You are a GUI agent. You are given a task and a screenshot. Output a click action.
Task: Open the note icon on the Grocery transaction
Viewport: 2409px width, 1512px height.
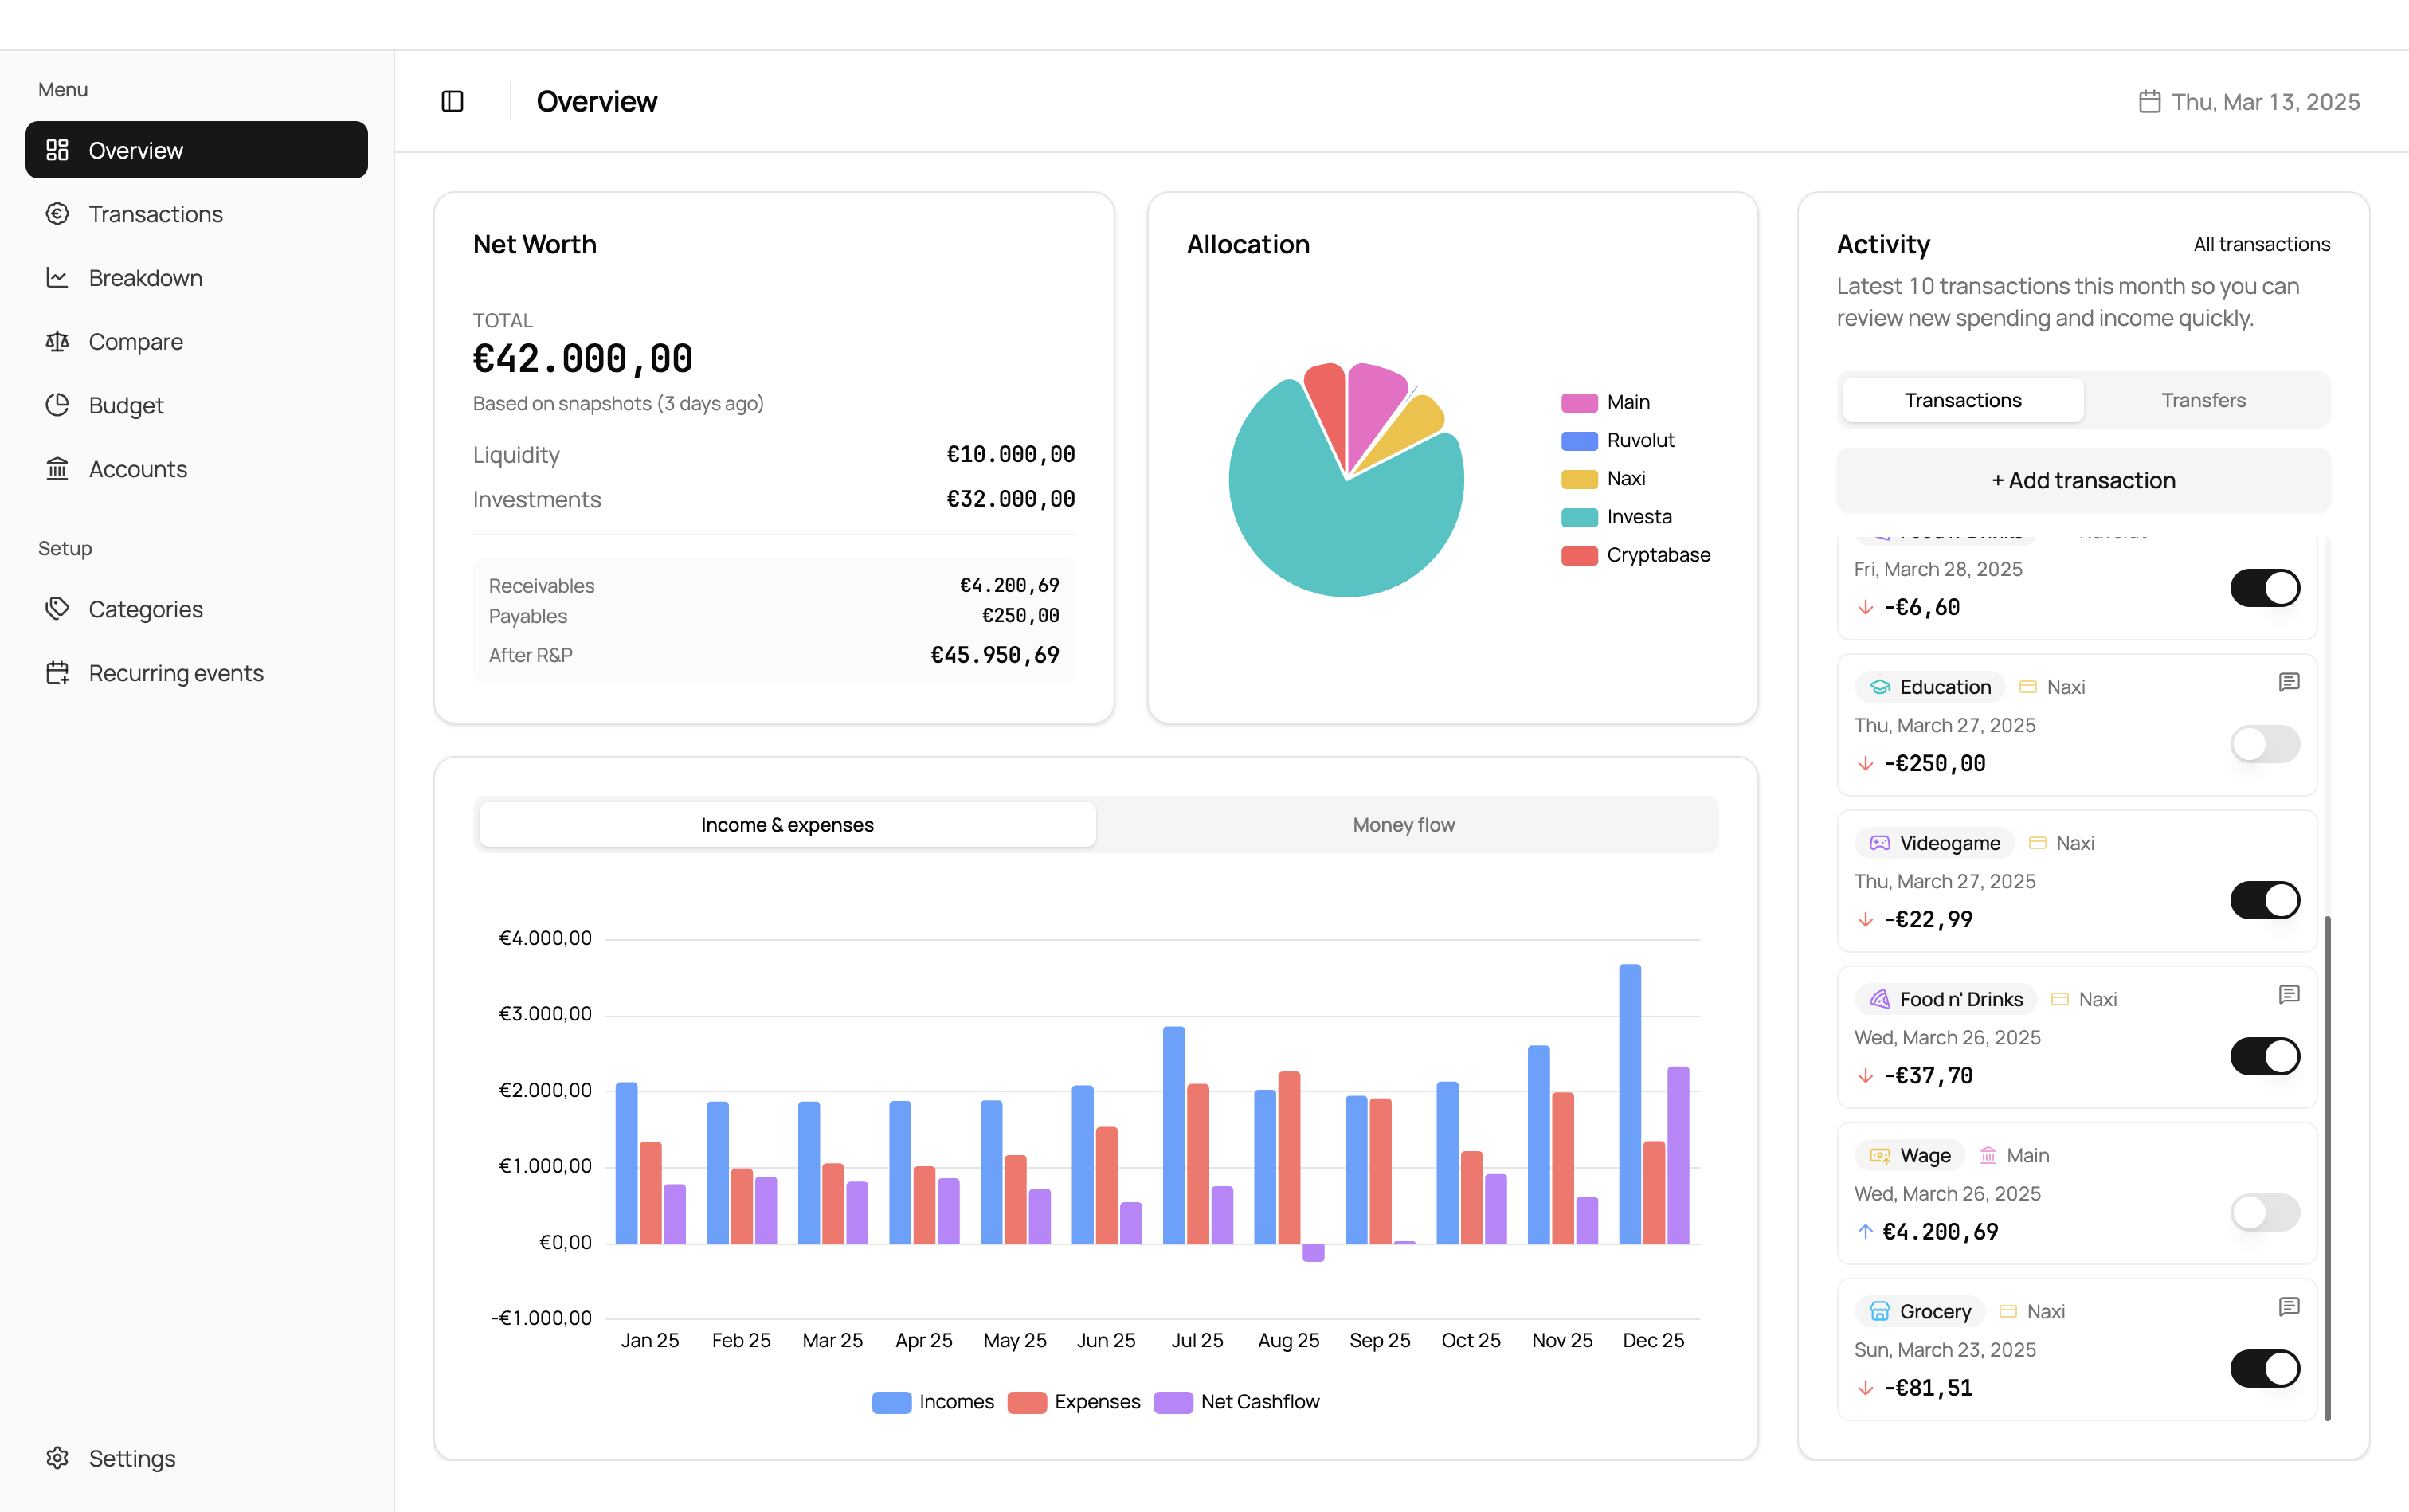coord(2288,1306)
